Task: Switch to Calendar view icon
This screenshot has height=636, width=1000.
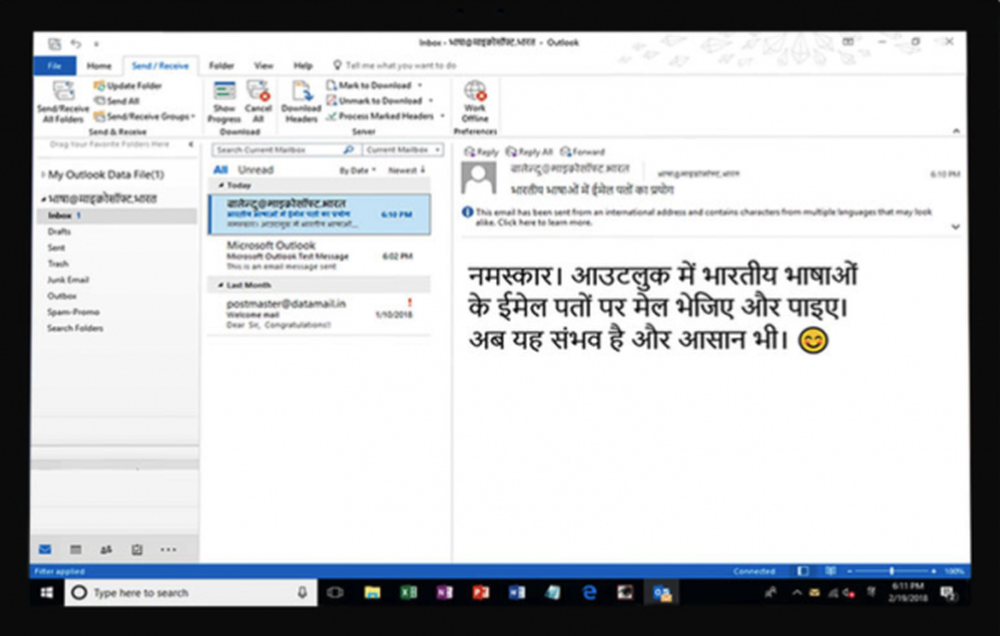Action: click(x=75, y=549)
